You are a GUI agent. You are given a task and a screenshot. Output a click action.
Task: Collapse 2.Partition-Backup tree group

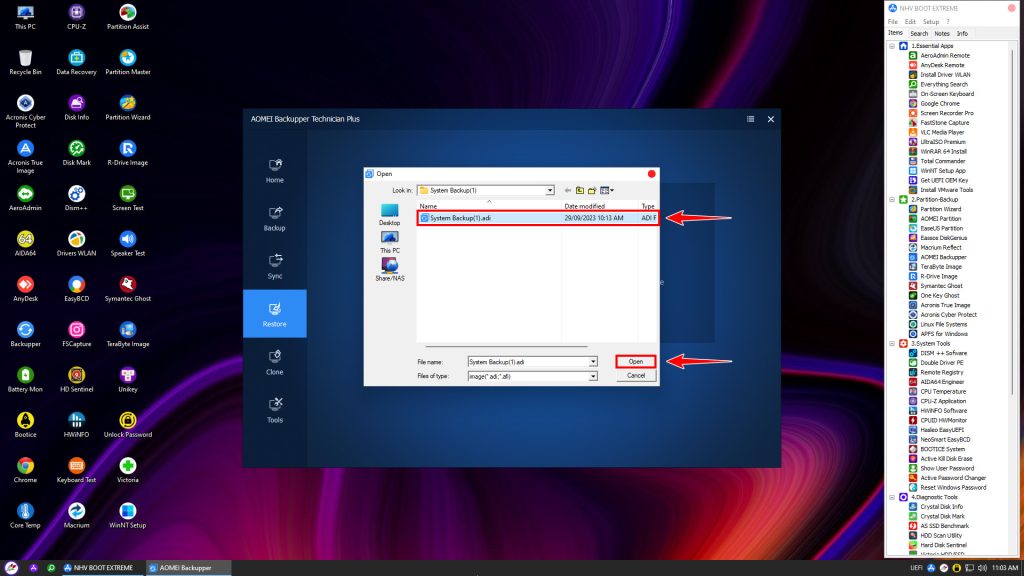(892, 200)
